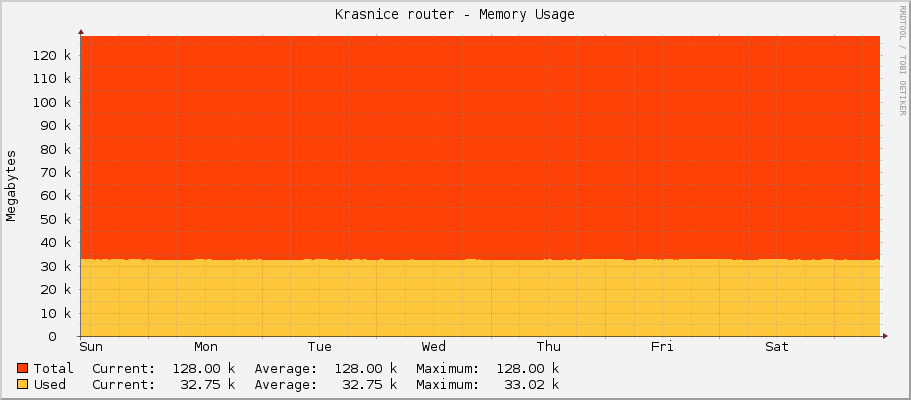The width and height of the screenshot is (911, 400).
Task: Click the '120 k' y-axis value
Action: tap(52, 56)
